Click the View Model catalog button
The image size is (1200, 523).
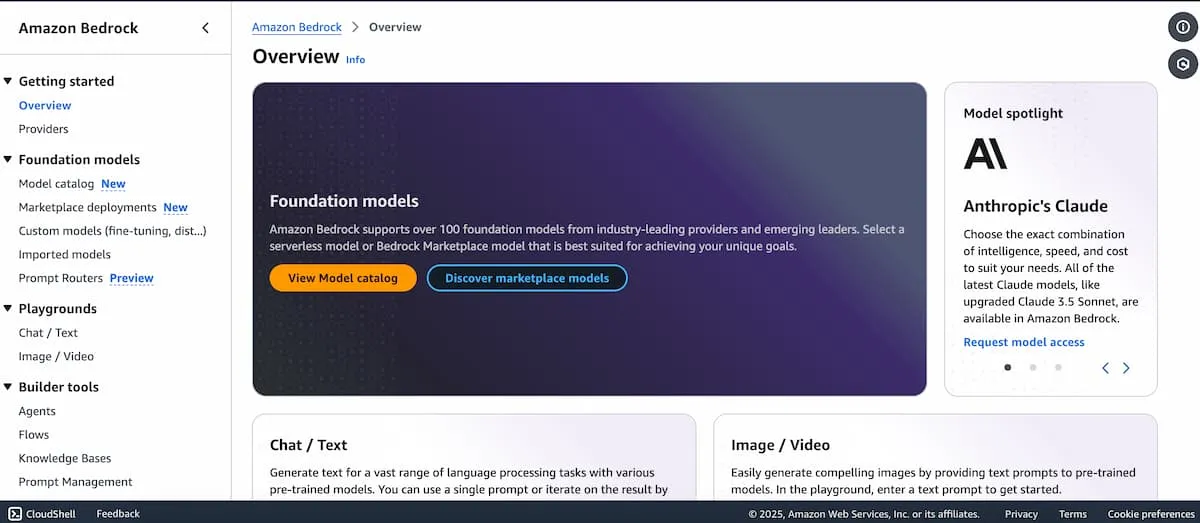343,278
